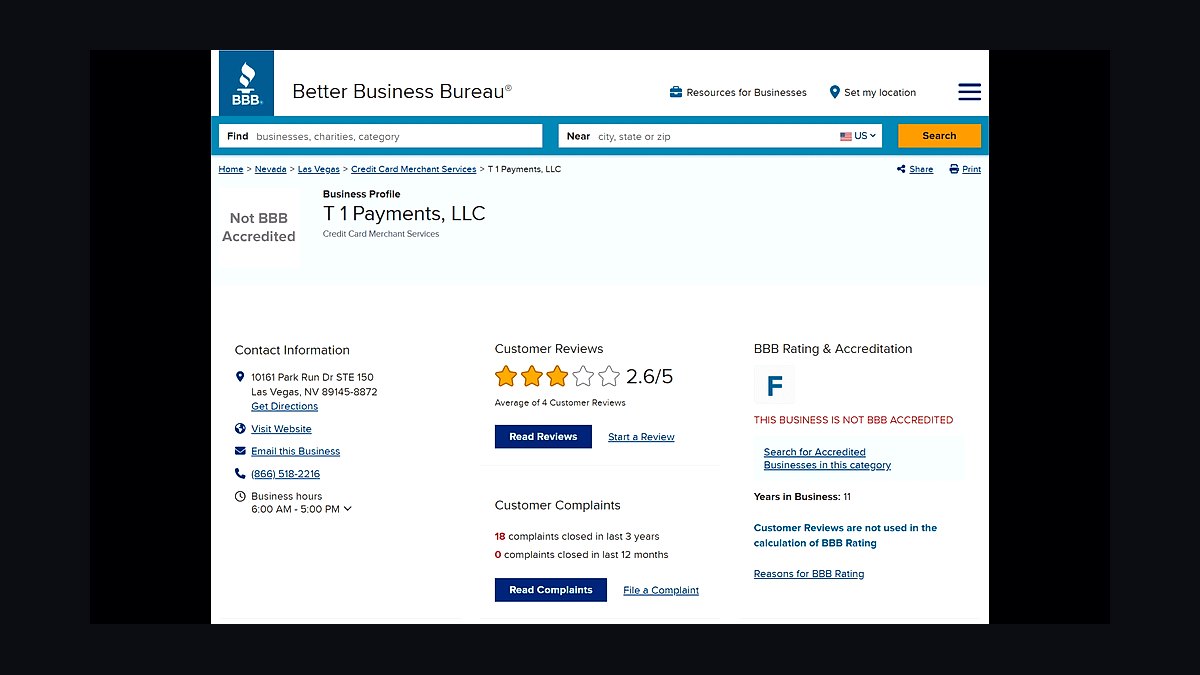Viewport: 1200px width, 675px height.
Task: Click the phone icon beside the number
Action: pyautogui.click(x=240, y=473)
